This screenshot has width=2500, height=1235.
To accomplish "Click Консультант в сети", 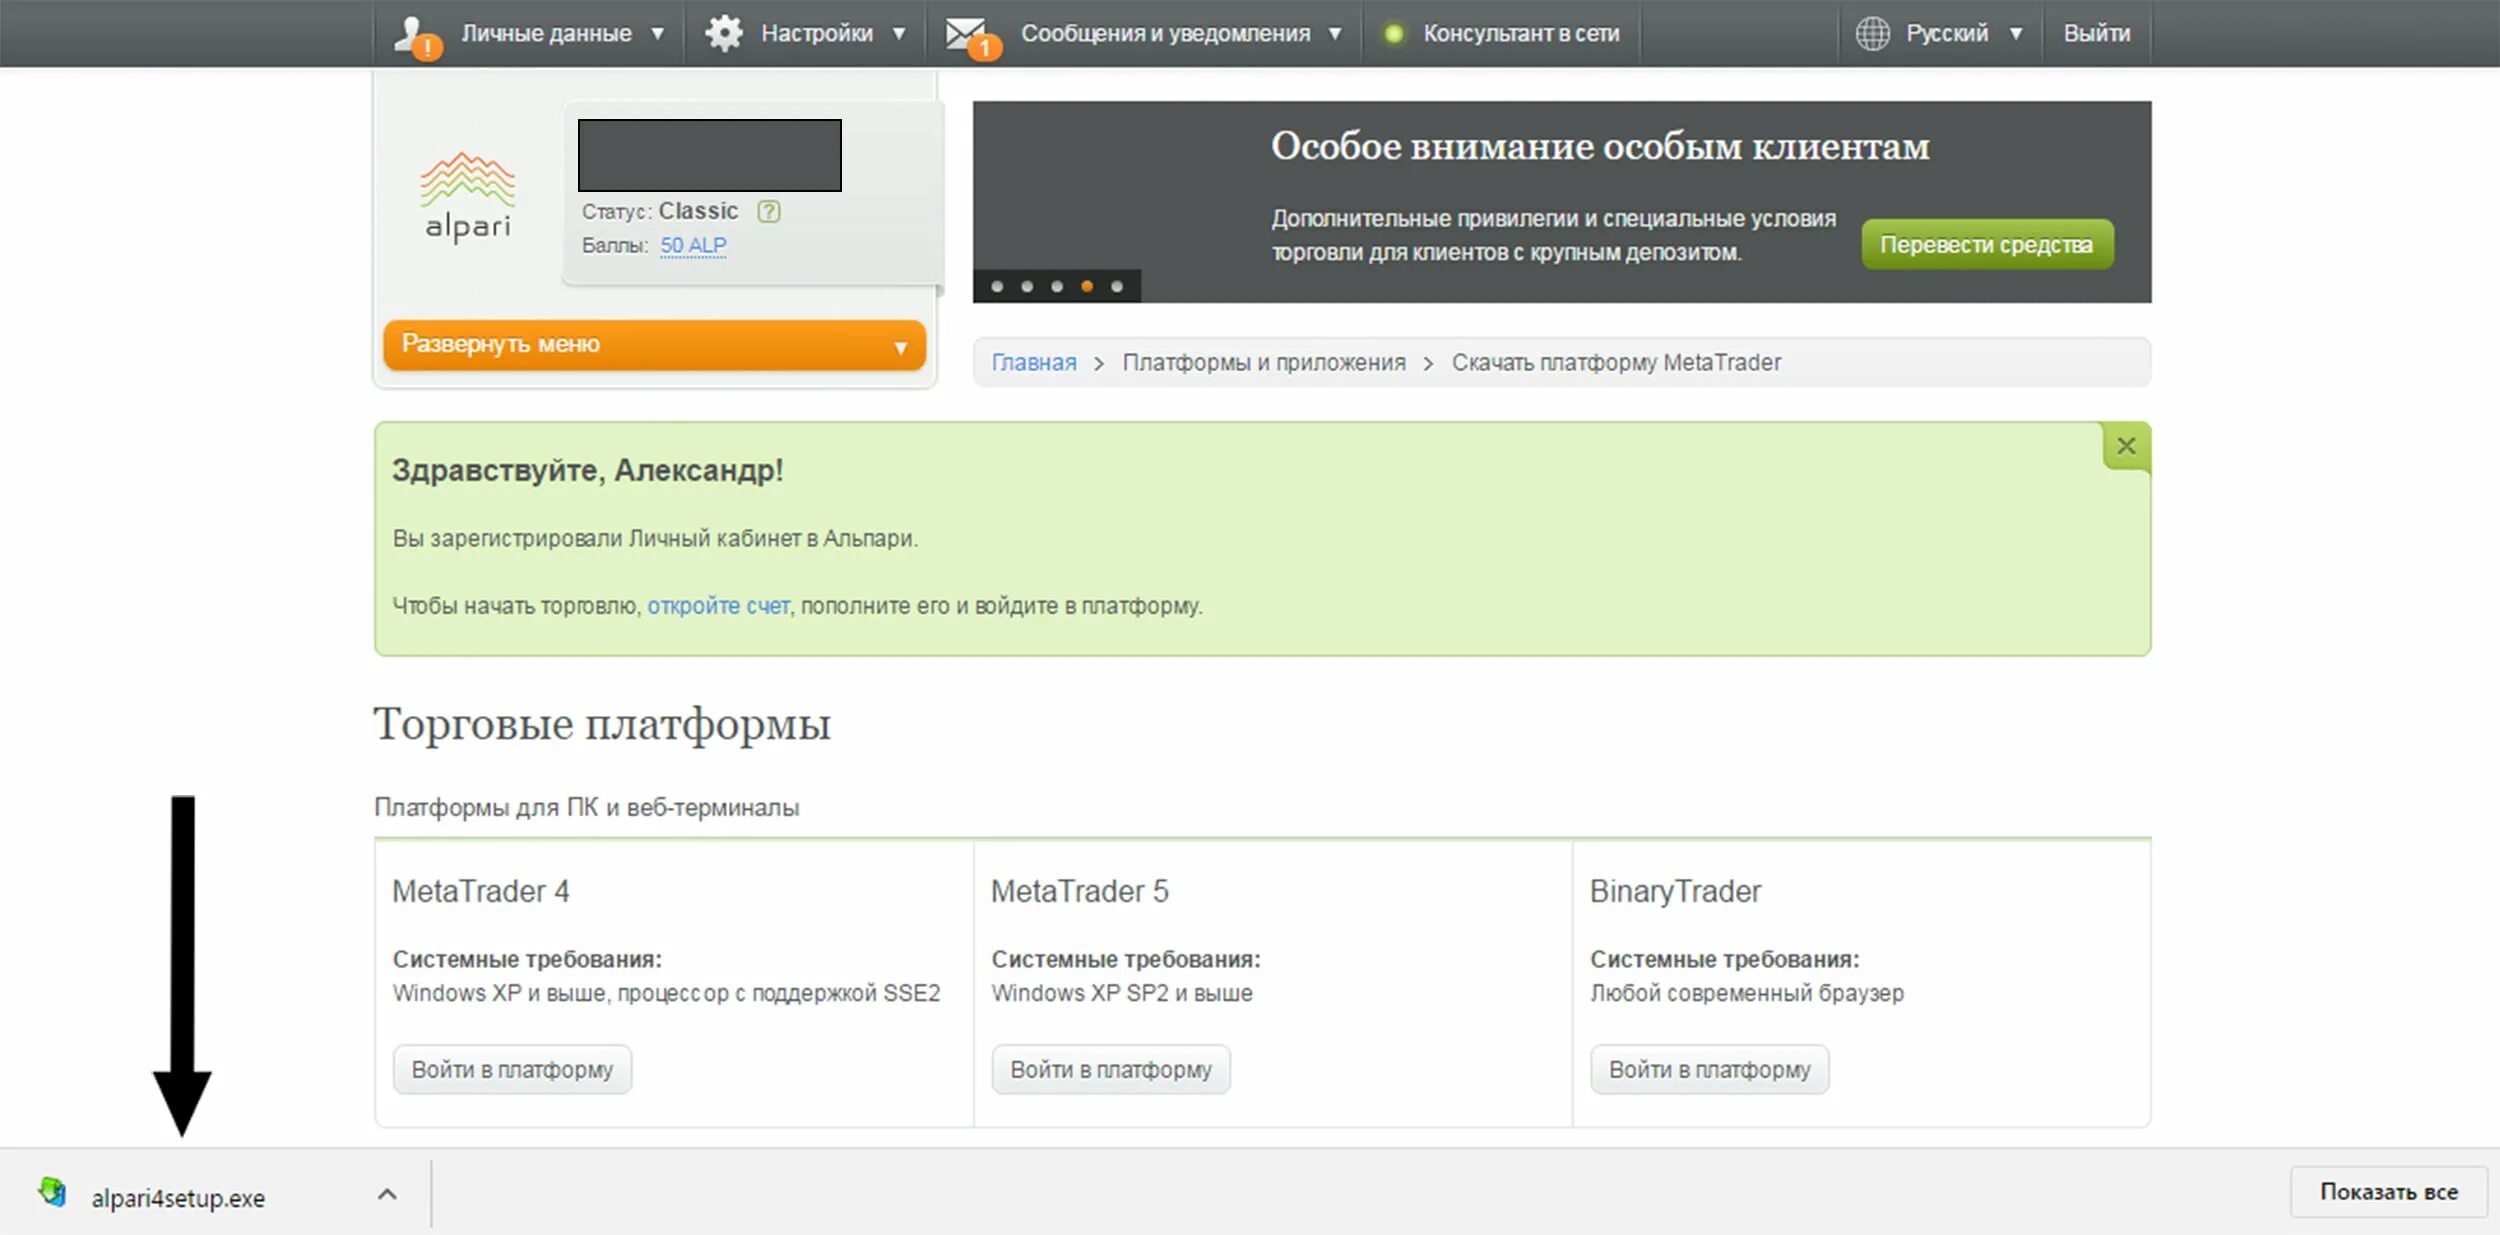I will (1521, 33).
